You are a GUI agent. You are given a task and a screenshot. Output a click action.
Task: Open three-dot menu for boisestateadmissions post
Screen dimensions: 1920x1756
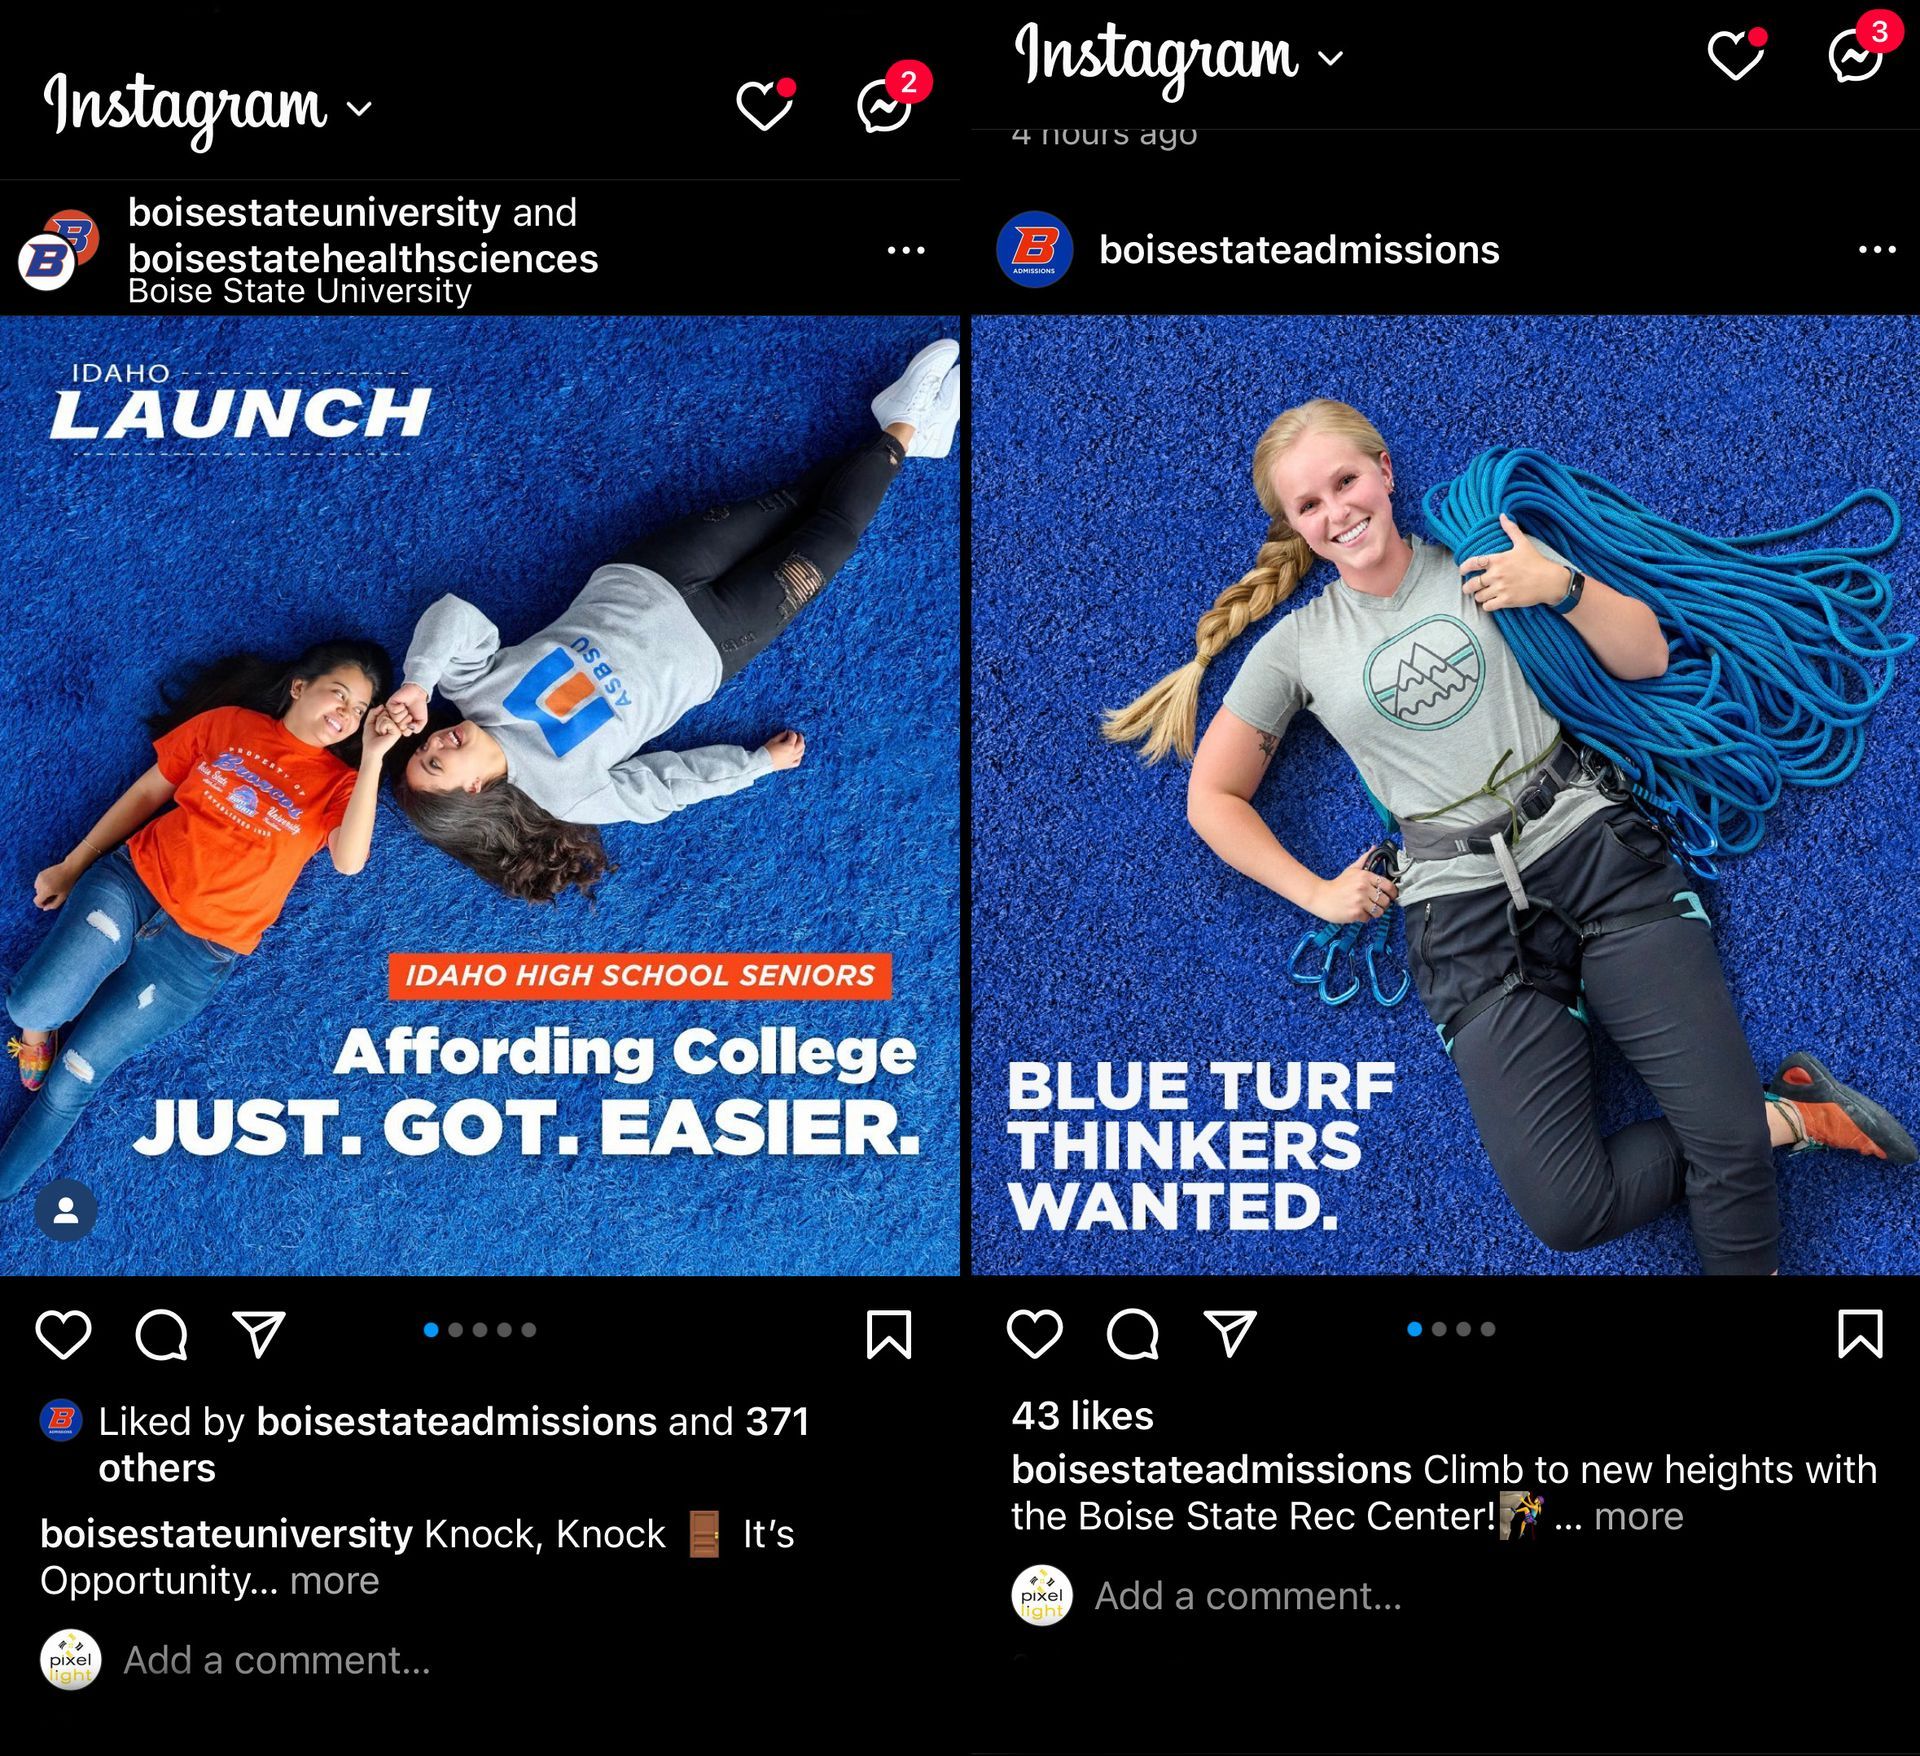point(1877,249)
